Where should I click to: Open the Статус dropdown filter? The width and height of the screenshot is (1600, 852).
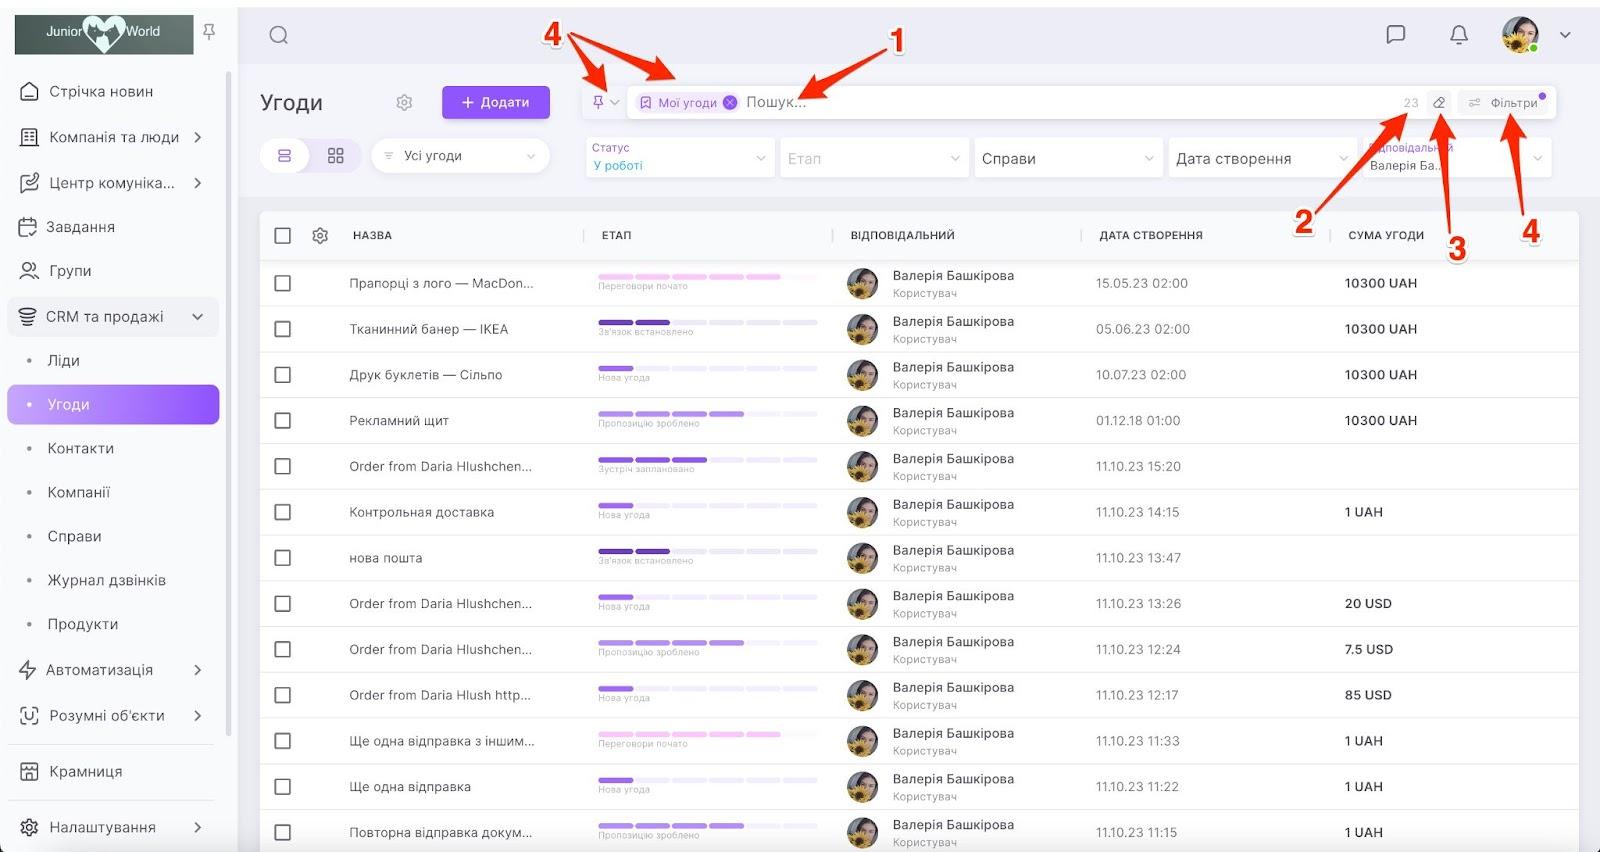(x=679, y=158)
